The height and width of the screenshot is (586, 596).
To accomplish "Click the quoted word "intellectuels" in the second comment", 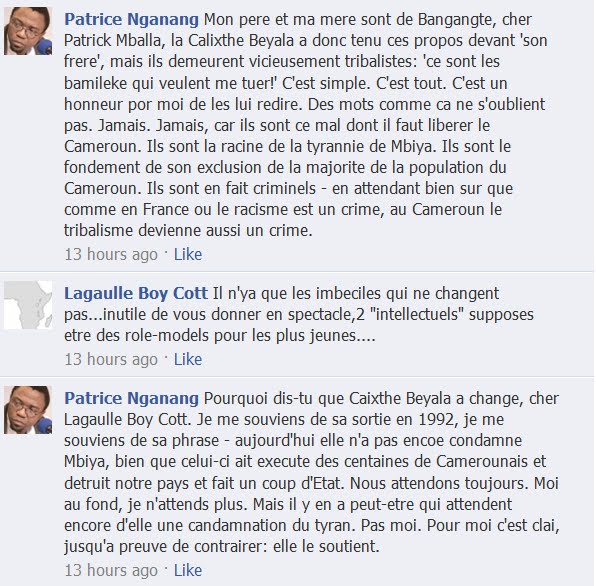I will coord(417,314).
